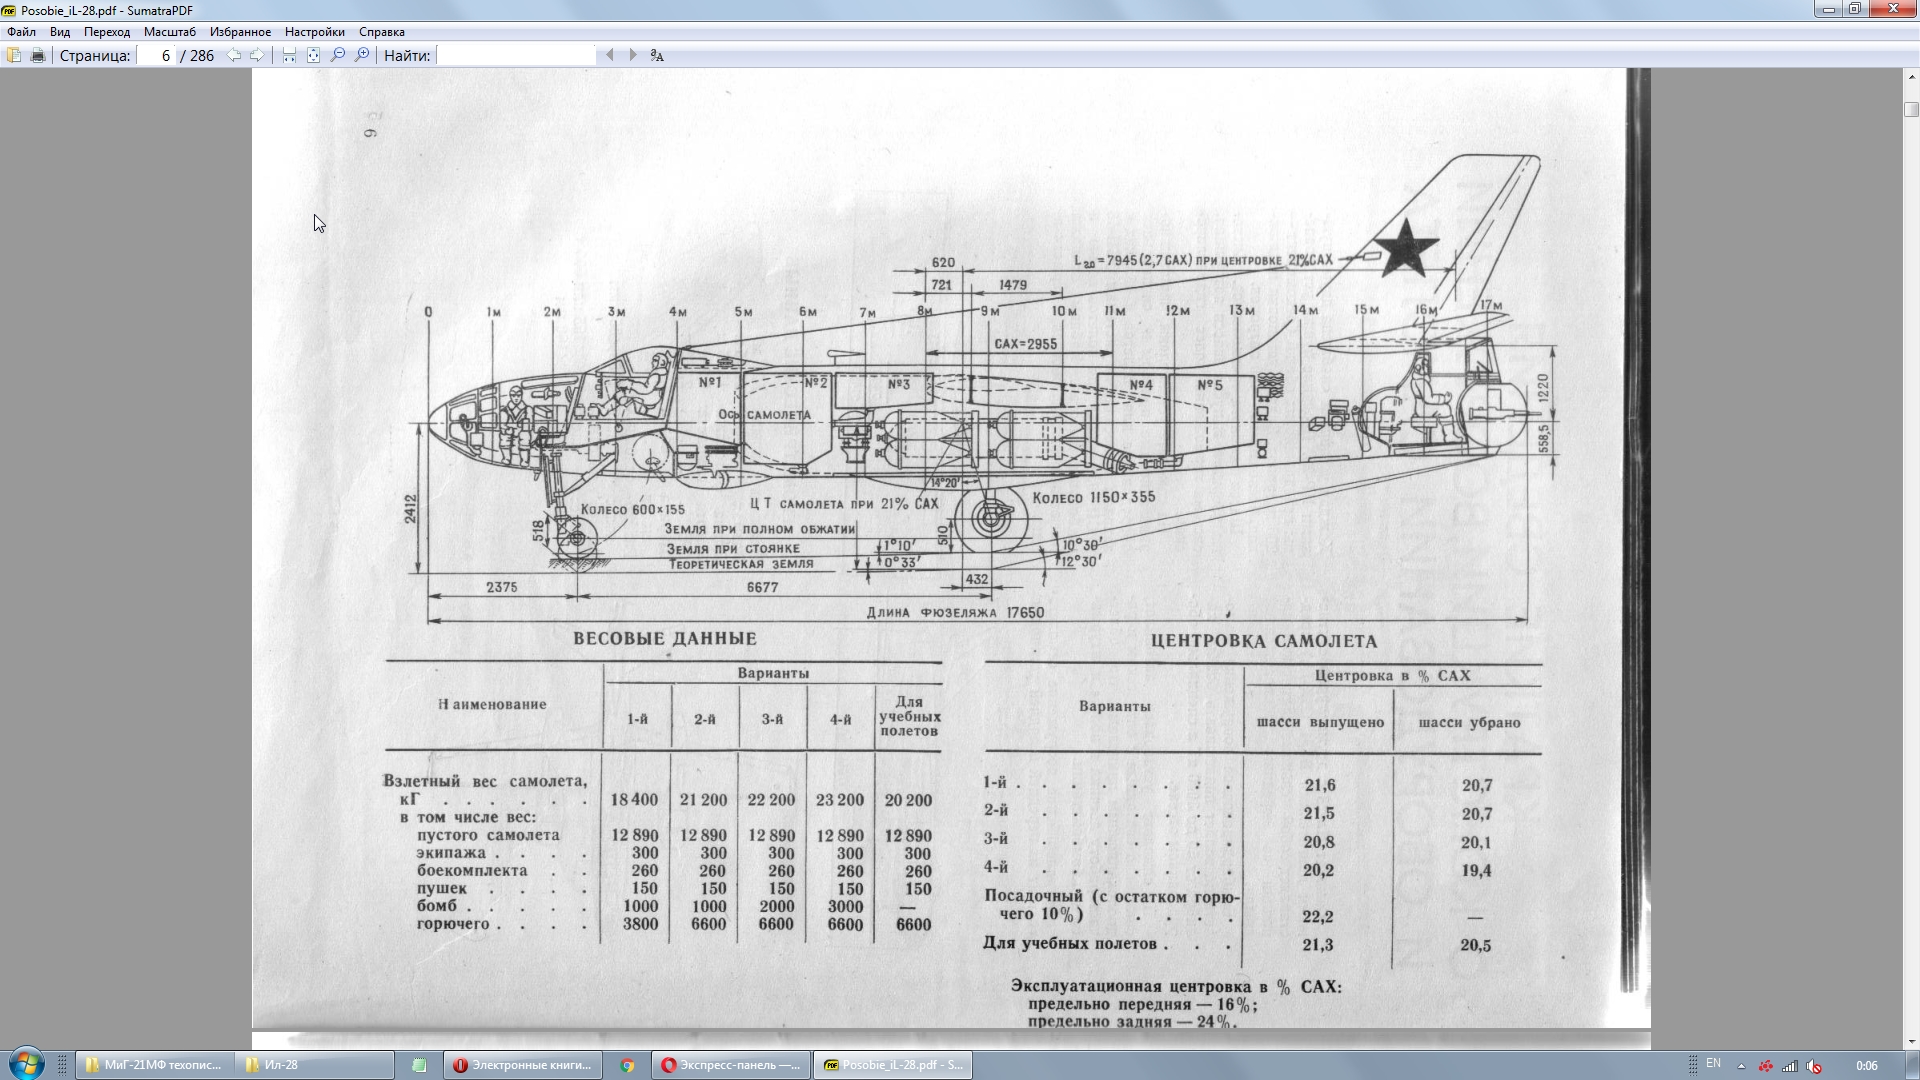Find previous search result arrow
Screen dimensions: 1920x1080
pyautogui.click(x=610, y=56)
